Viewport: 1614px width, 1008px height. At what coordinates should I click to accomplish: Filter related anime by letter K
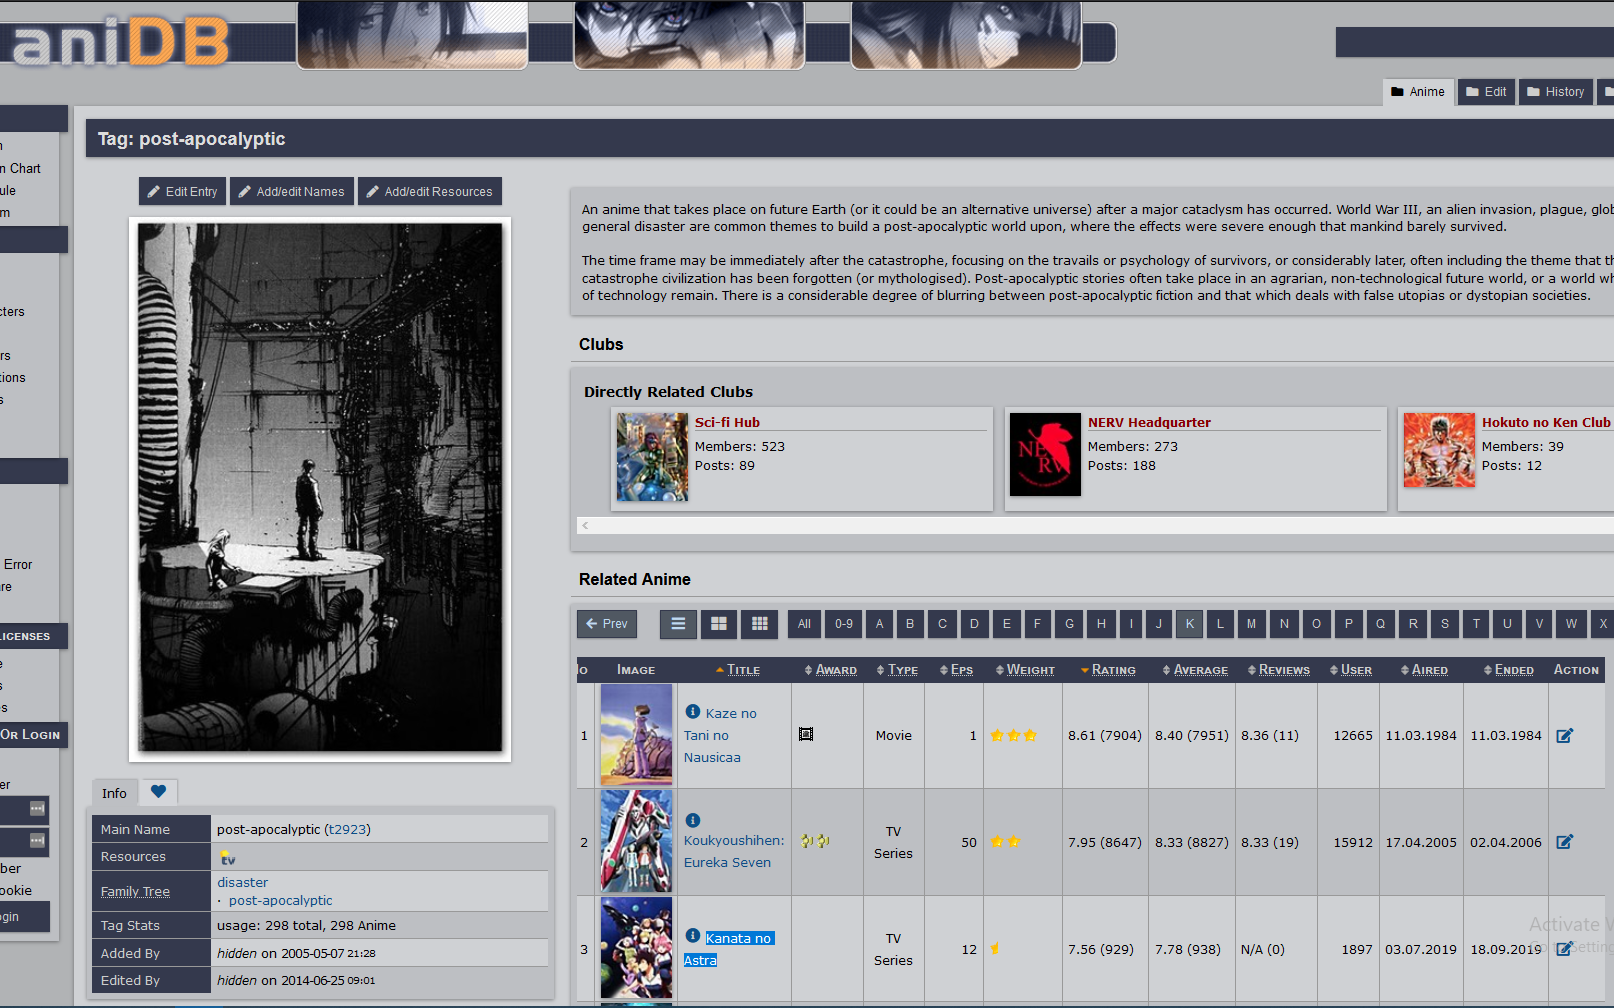point(1189,624)
